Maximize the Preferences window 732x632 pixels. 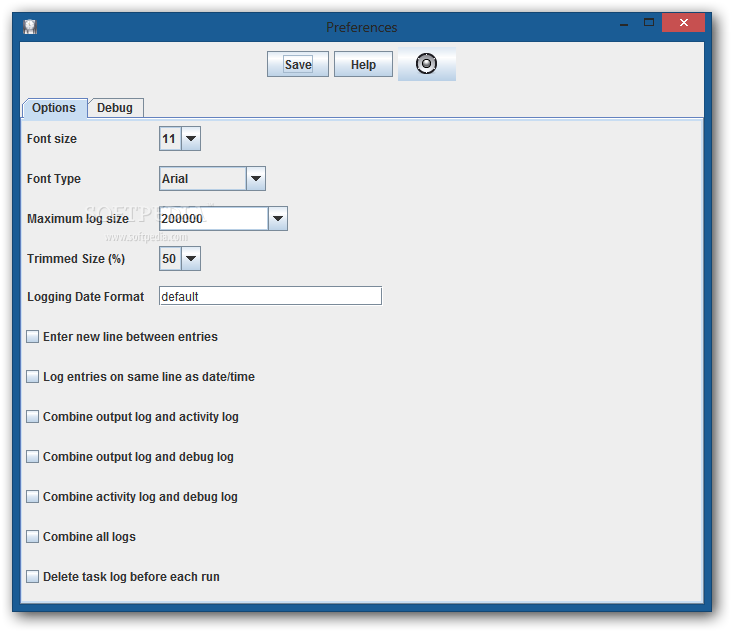[x=649, y=22]
